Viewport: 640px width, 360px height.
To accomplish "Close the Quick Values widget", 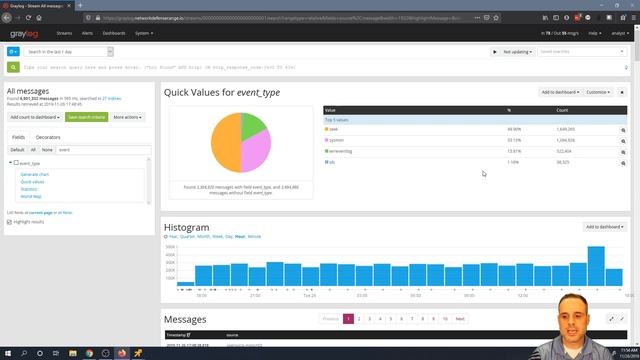I will coord(622,92).
